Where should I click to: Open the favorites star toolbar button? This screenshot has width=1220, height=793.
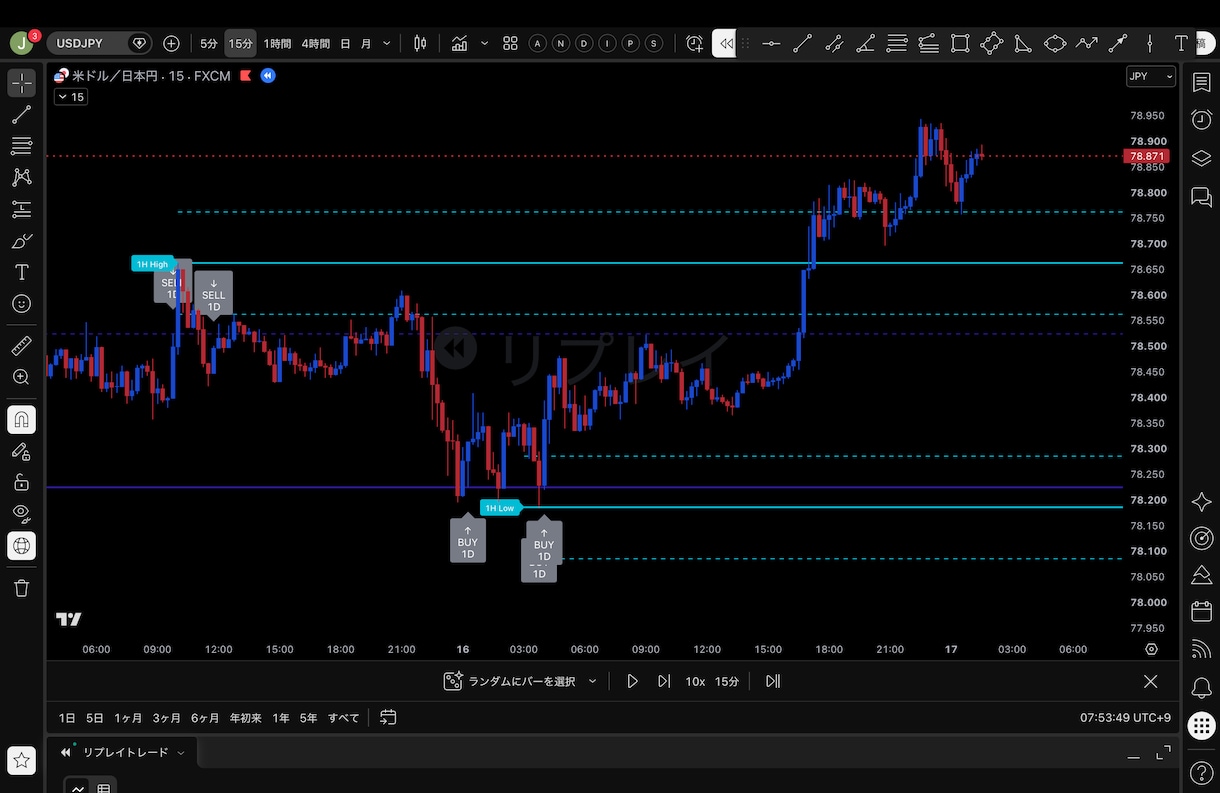pos(21,761)
